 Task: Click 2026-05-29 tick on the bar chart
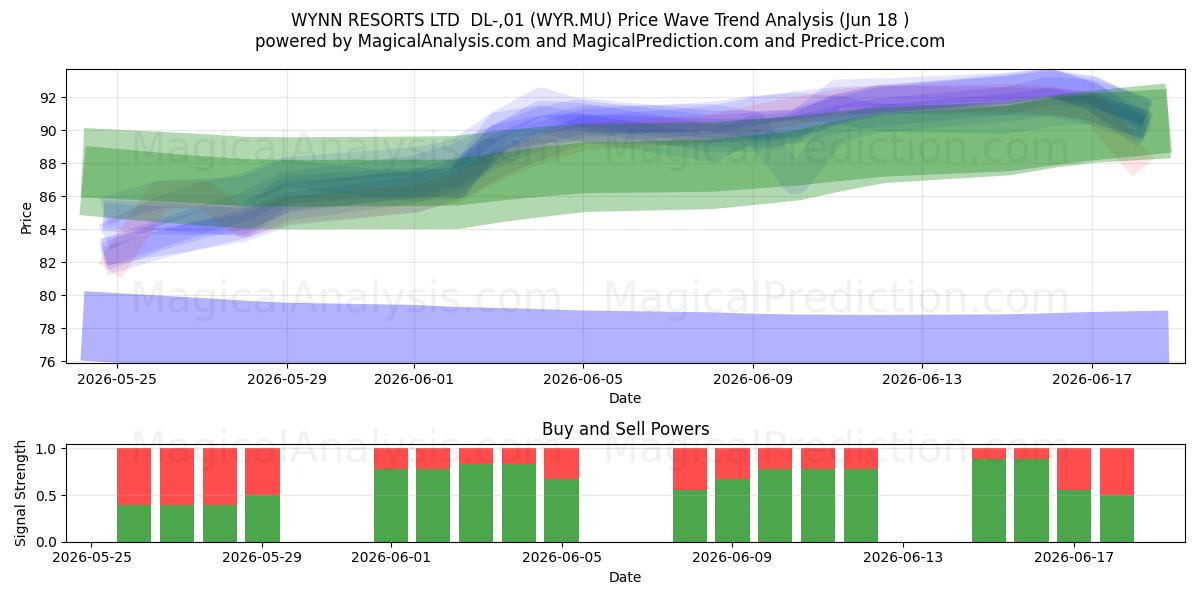262,558
